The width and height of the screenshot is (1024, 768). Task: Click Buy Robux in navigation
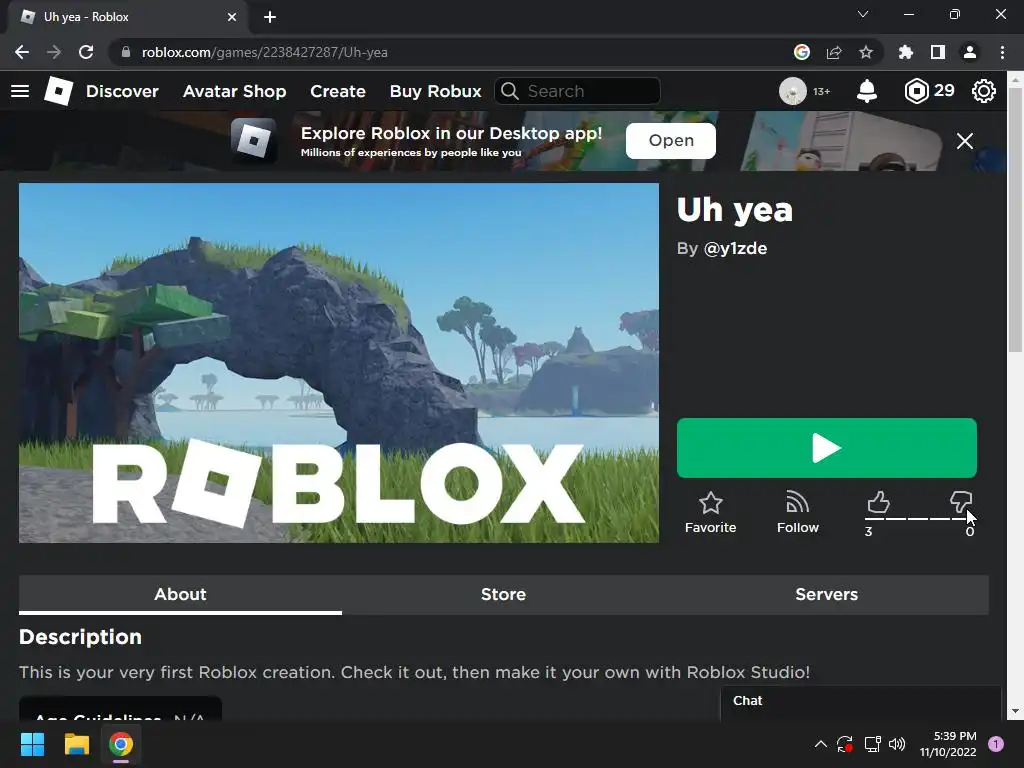[436, 91]
